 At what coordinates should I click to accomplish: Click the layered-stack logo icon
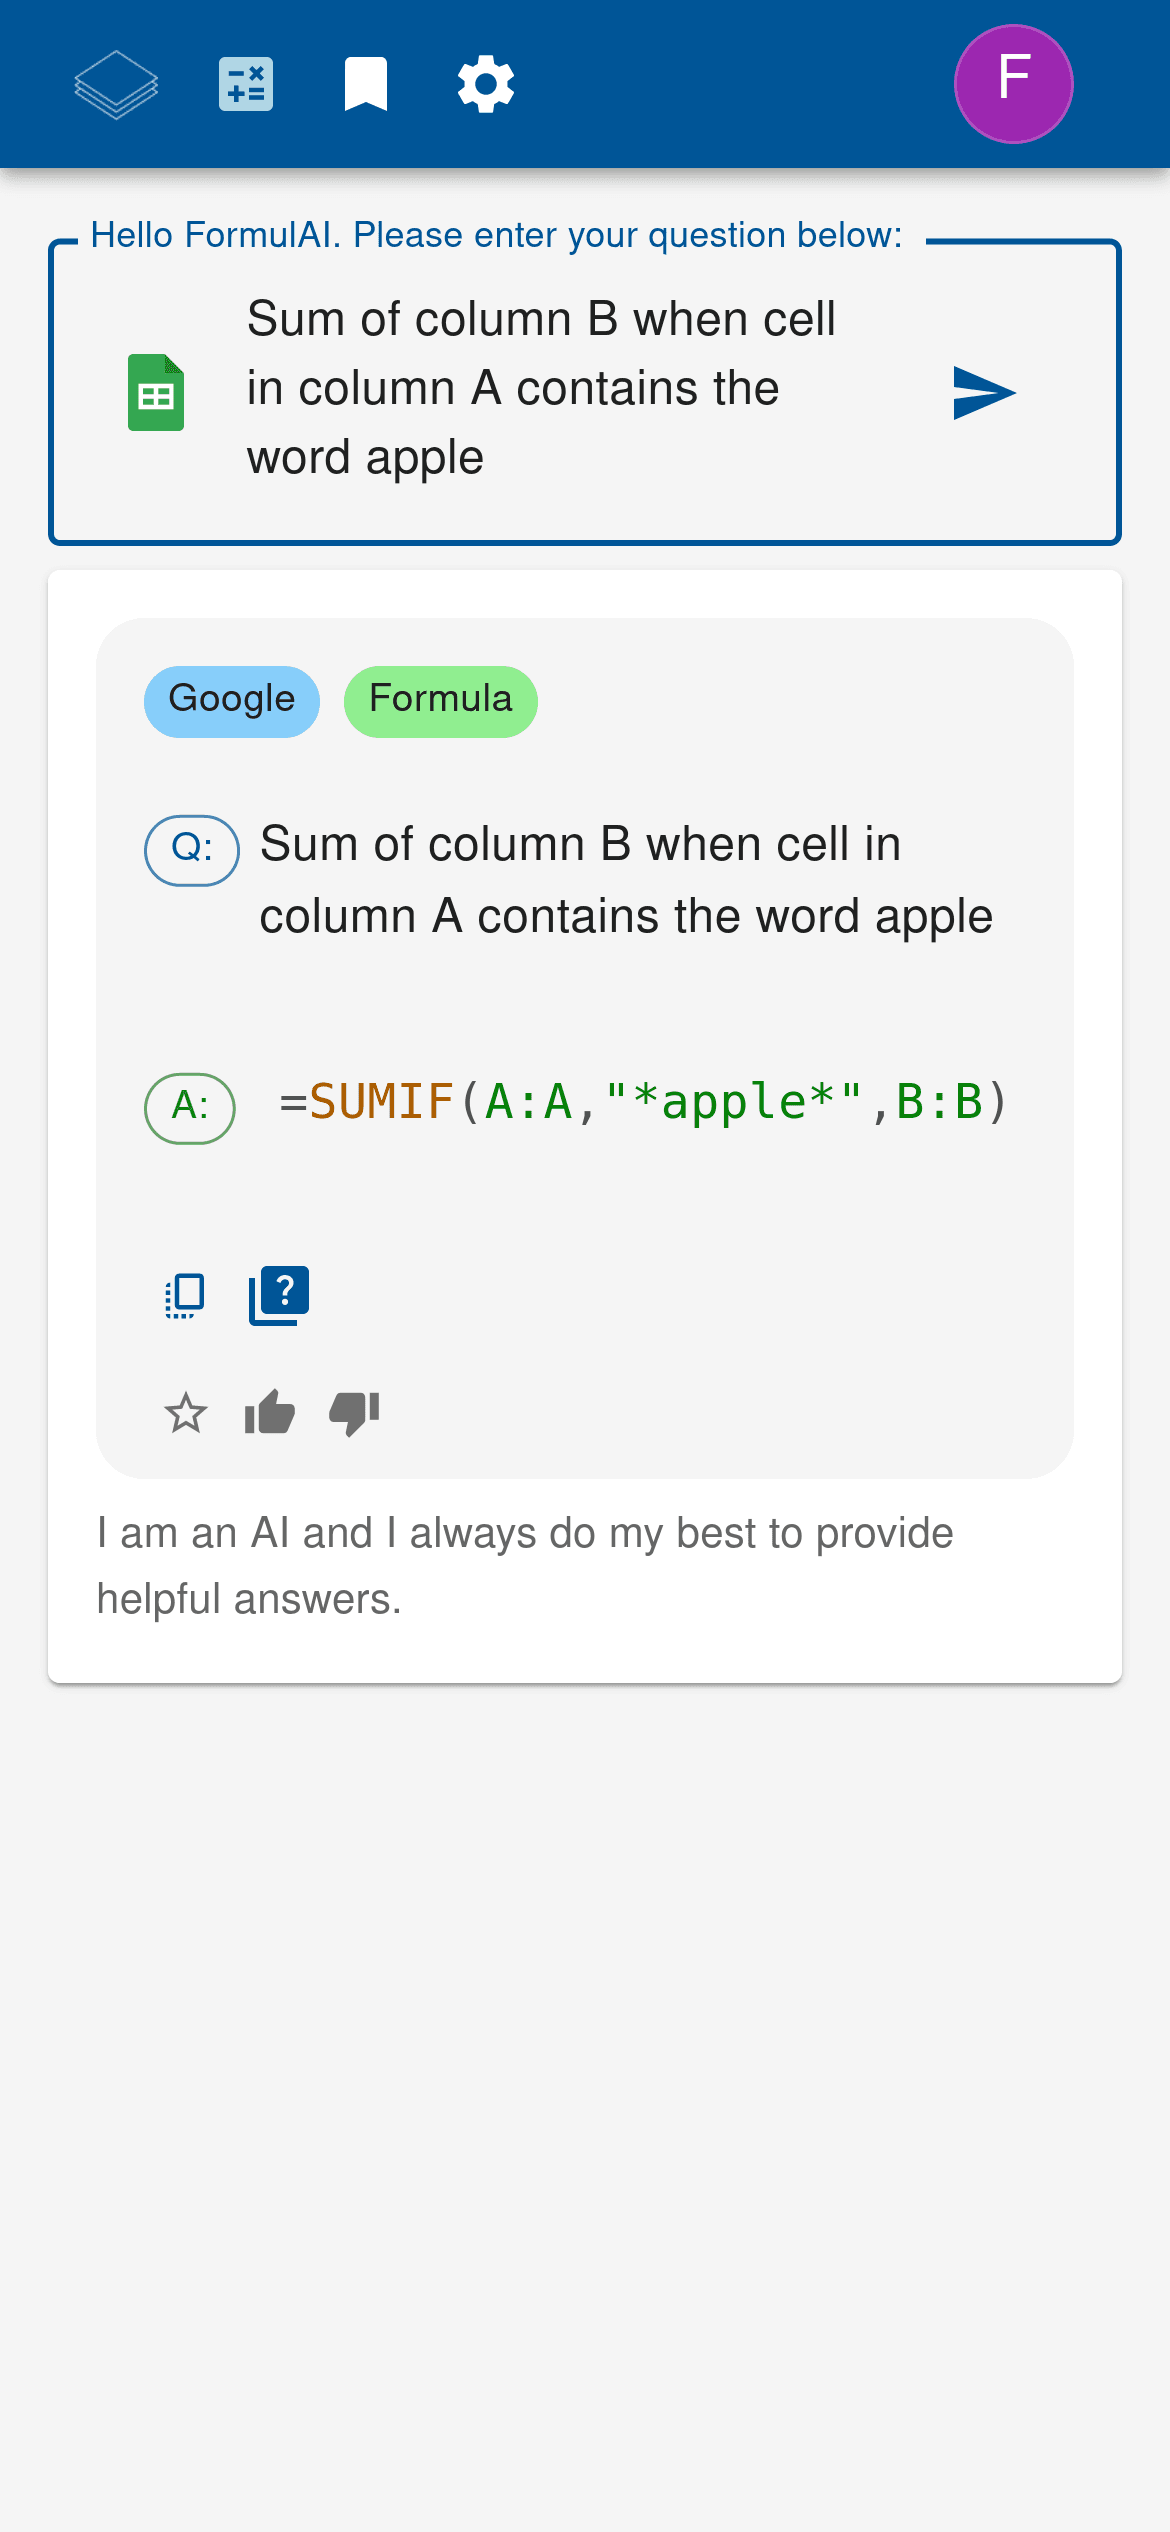[x=114, y=83]
